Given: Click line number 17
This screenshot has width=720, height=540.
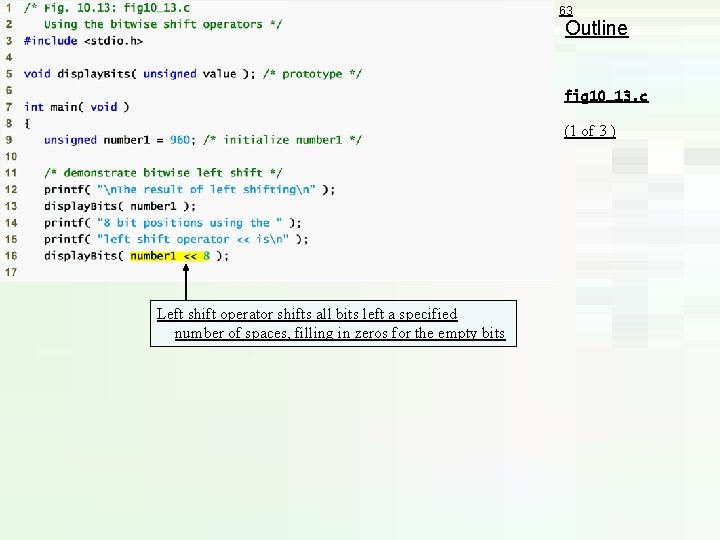Looking at the screenshot, I should (11, 272).
